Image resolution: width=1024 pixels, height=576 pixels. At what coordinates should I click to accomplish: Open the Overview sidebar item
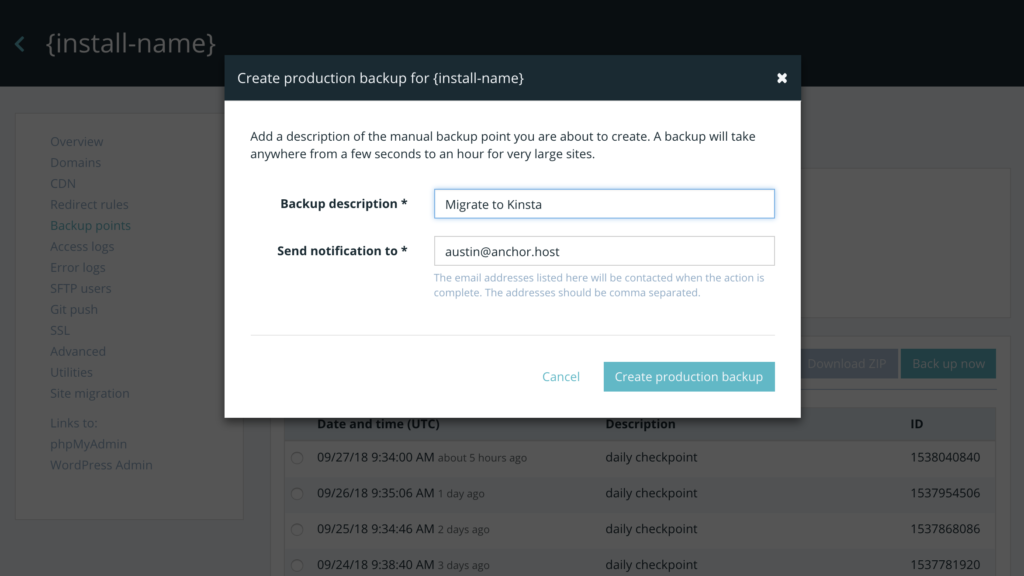77,142
